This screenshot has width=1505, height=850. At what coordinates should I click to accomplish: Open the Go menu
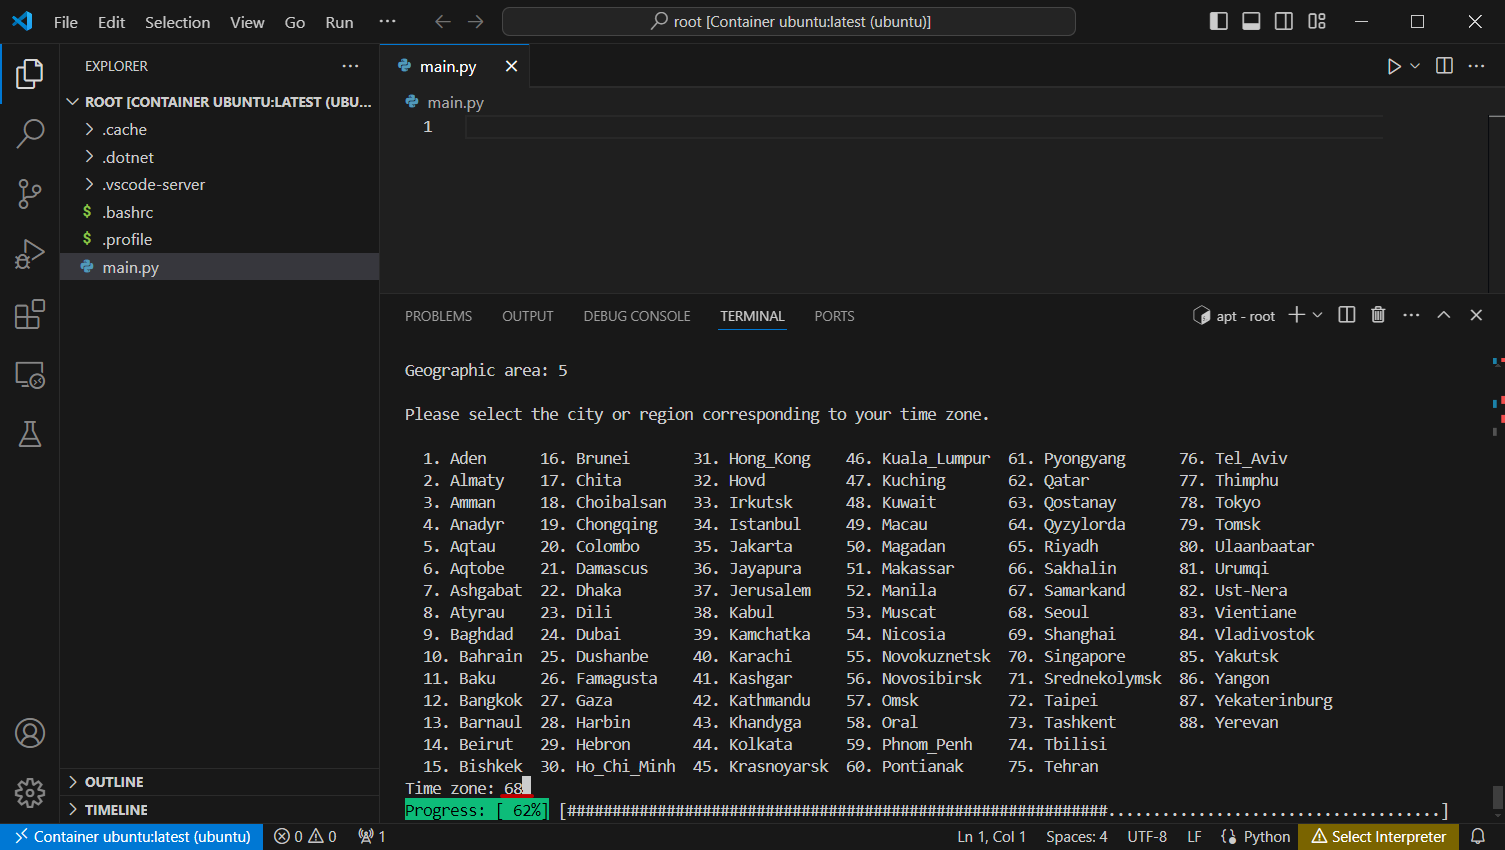295,22
